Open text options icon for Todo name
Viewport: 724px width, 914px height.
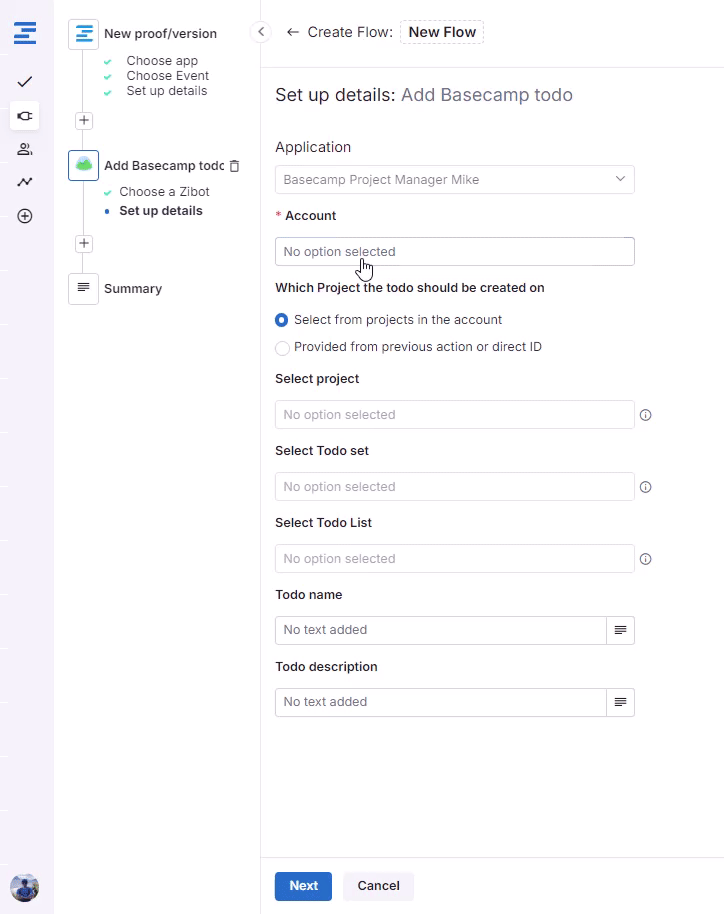[x=620, y=630]
